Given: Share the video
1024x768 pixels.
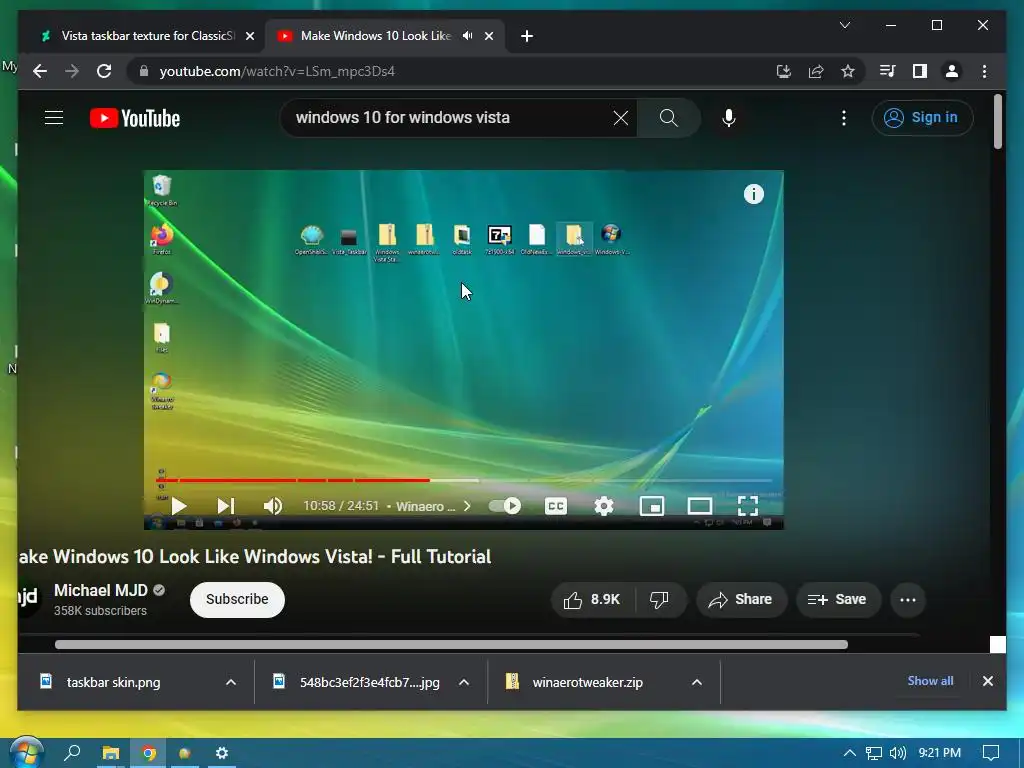Looking at the screenshot, I should [741, 600].
